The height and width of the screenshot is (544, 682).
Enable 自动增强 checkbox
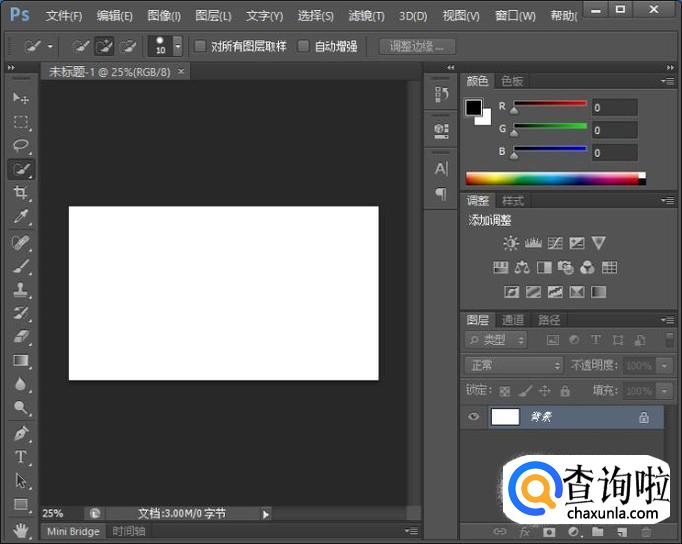click(x=304, y=46)
